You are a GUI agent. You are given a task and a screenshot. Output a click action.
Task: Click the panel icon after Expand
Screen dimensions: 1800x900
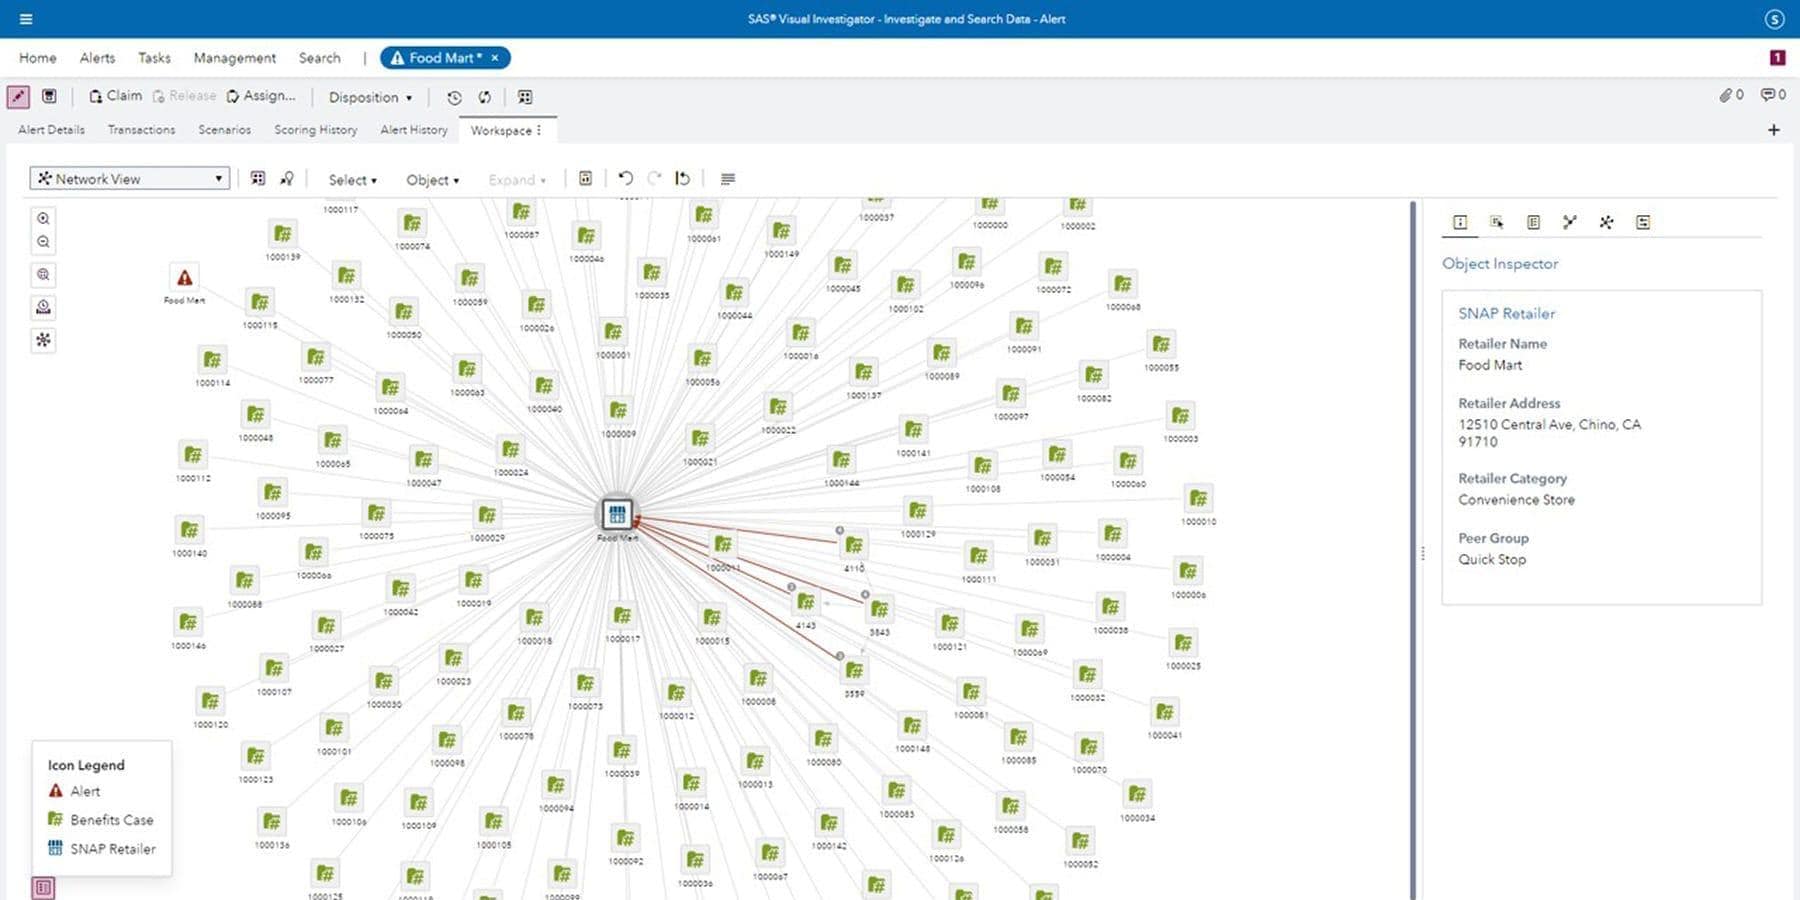point(585,179)
